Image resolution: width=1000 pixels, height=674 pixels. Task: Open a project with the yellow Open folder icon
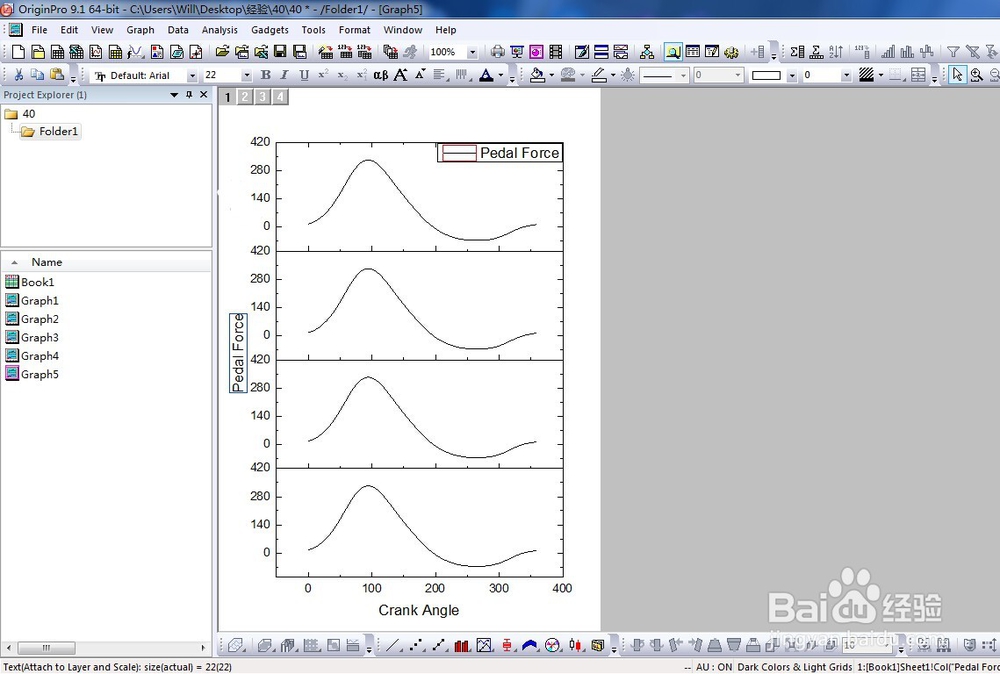(222, 52)
